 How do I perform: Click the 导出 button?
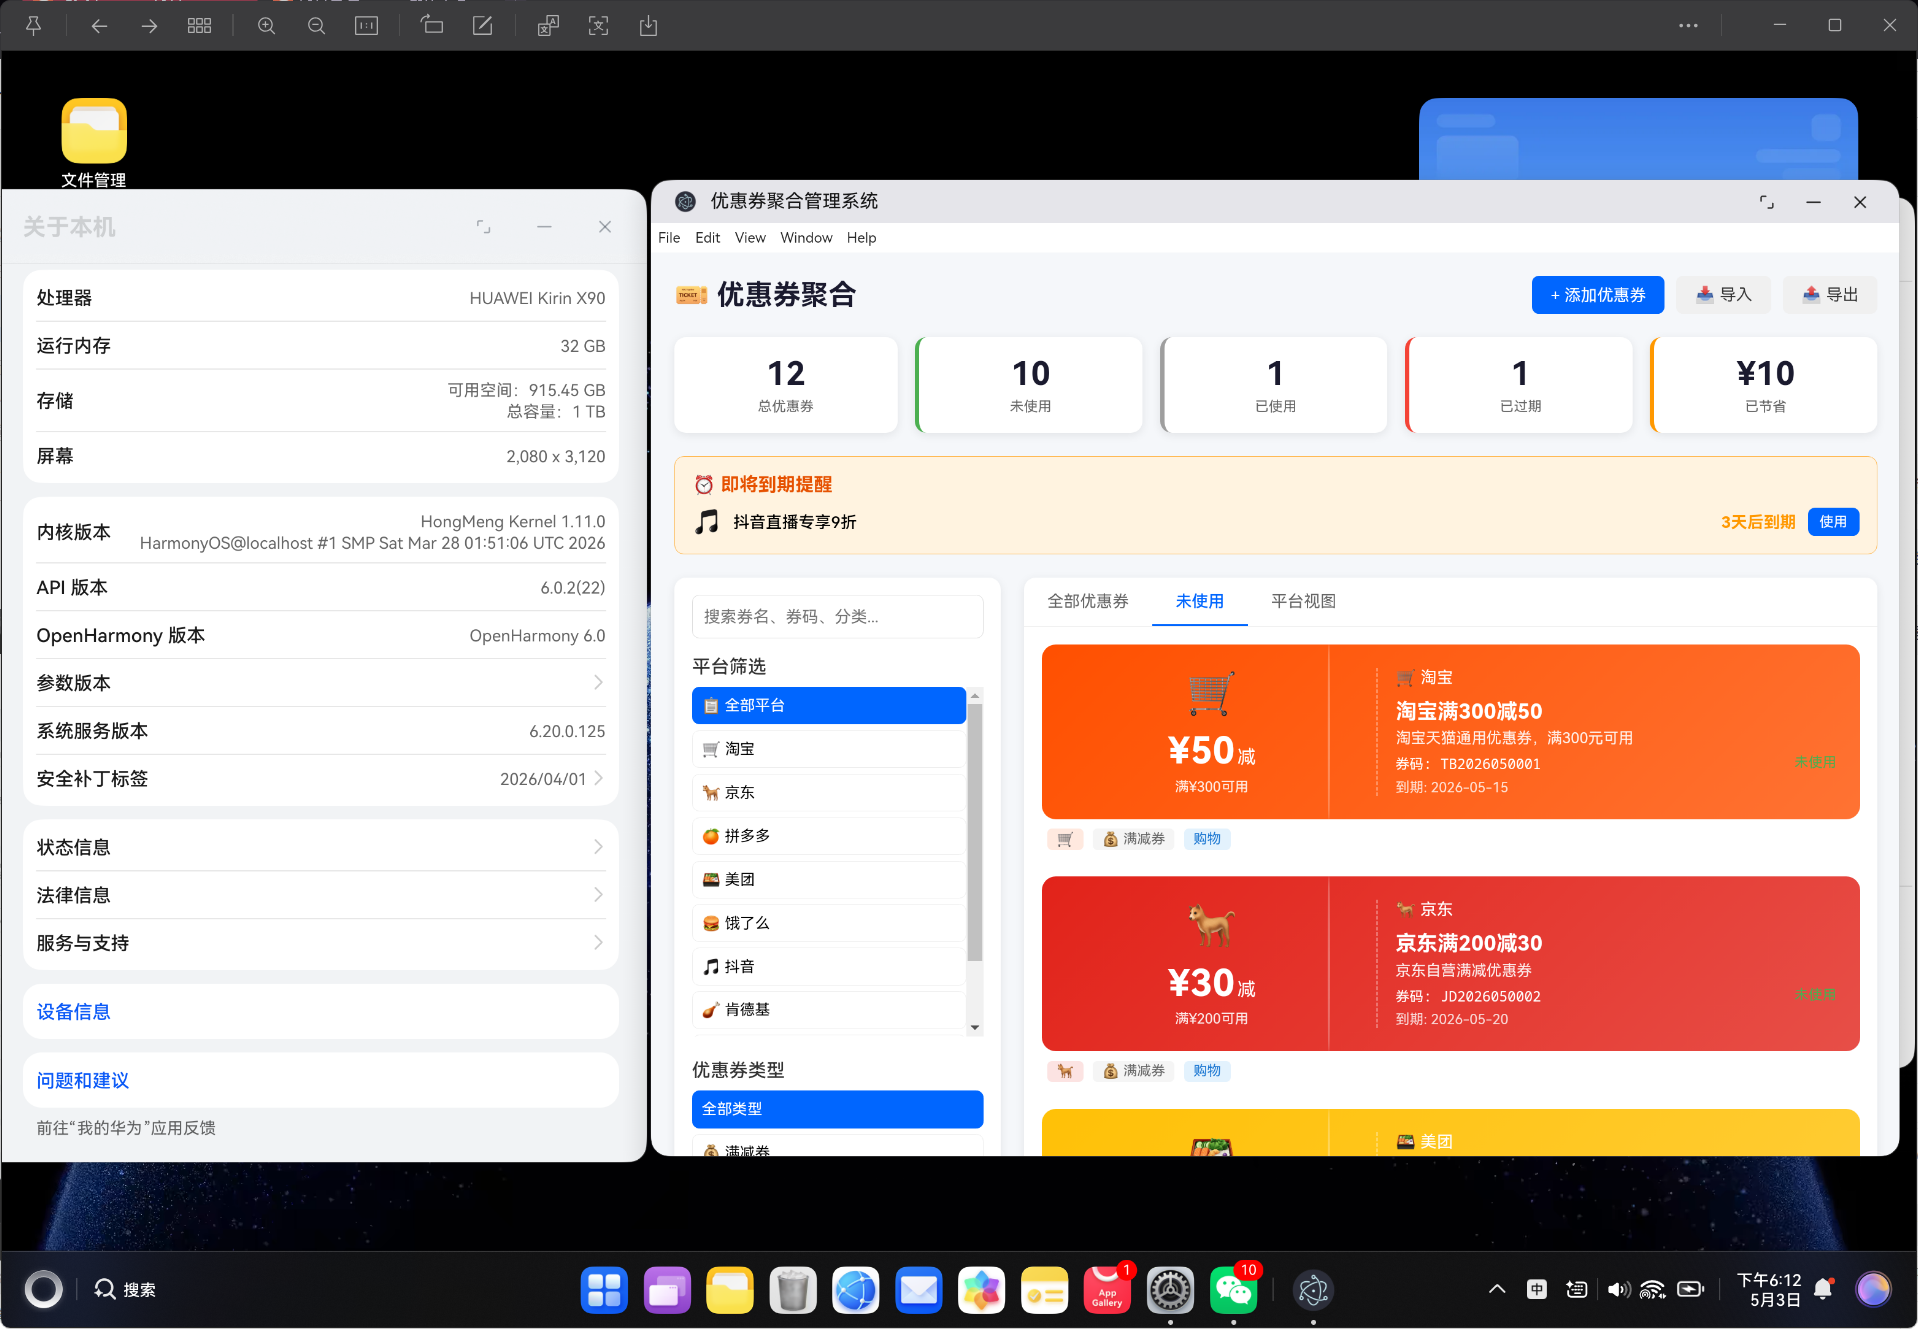pyautogui.click(x=1830, y=295)
